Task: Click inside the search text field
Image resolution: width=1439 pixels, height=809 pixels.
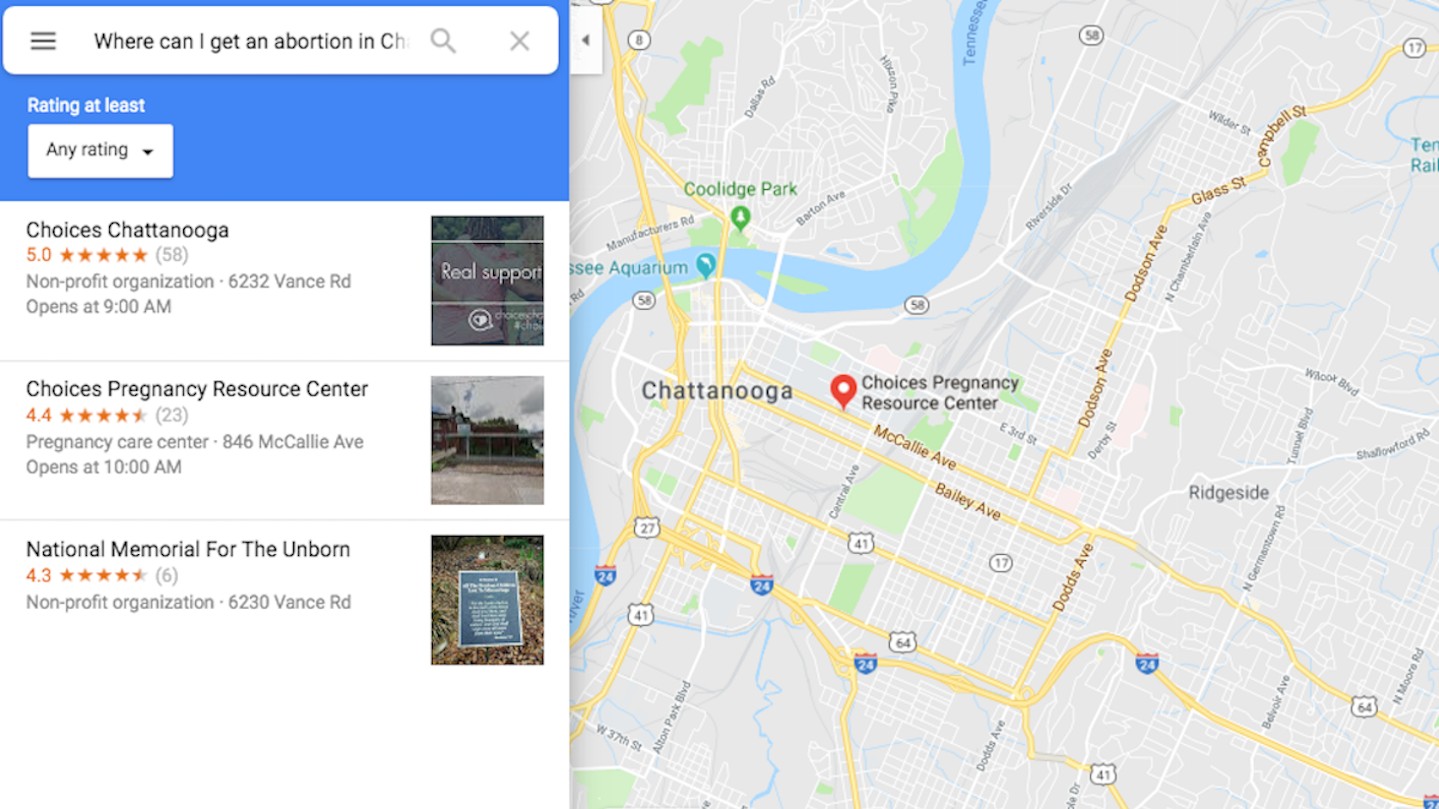Action: 250,41
